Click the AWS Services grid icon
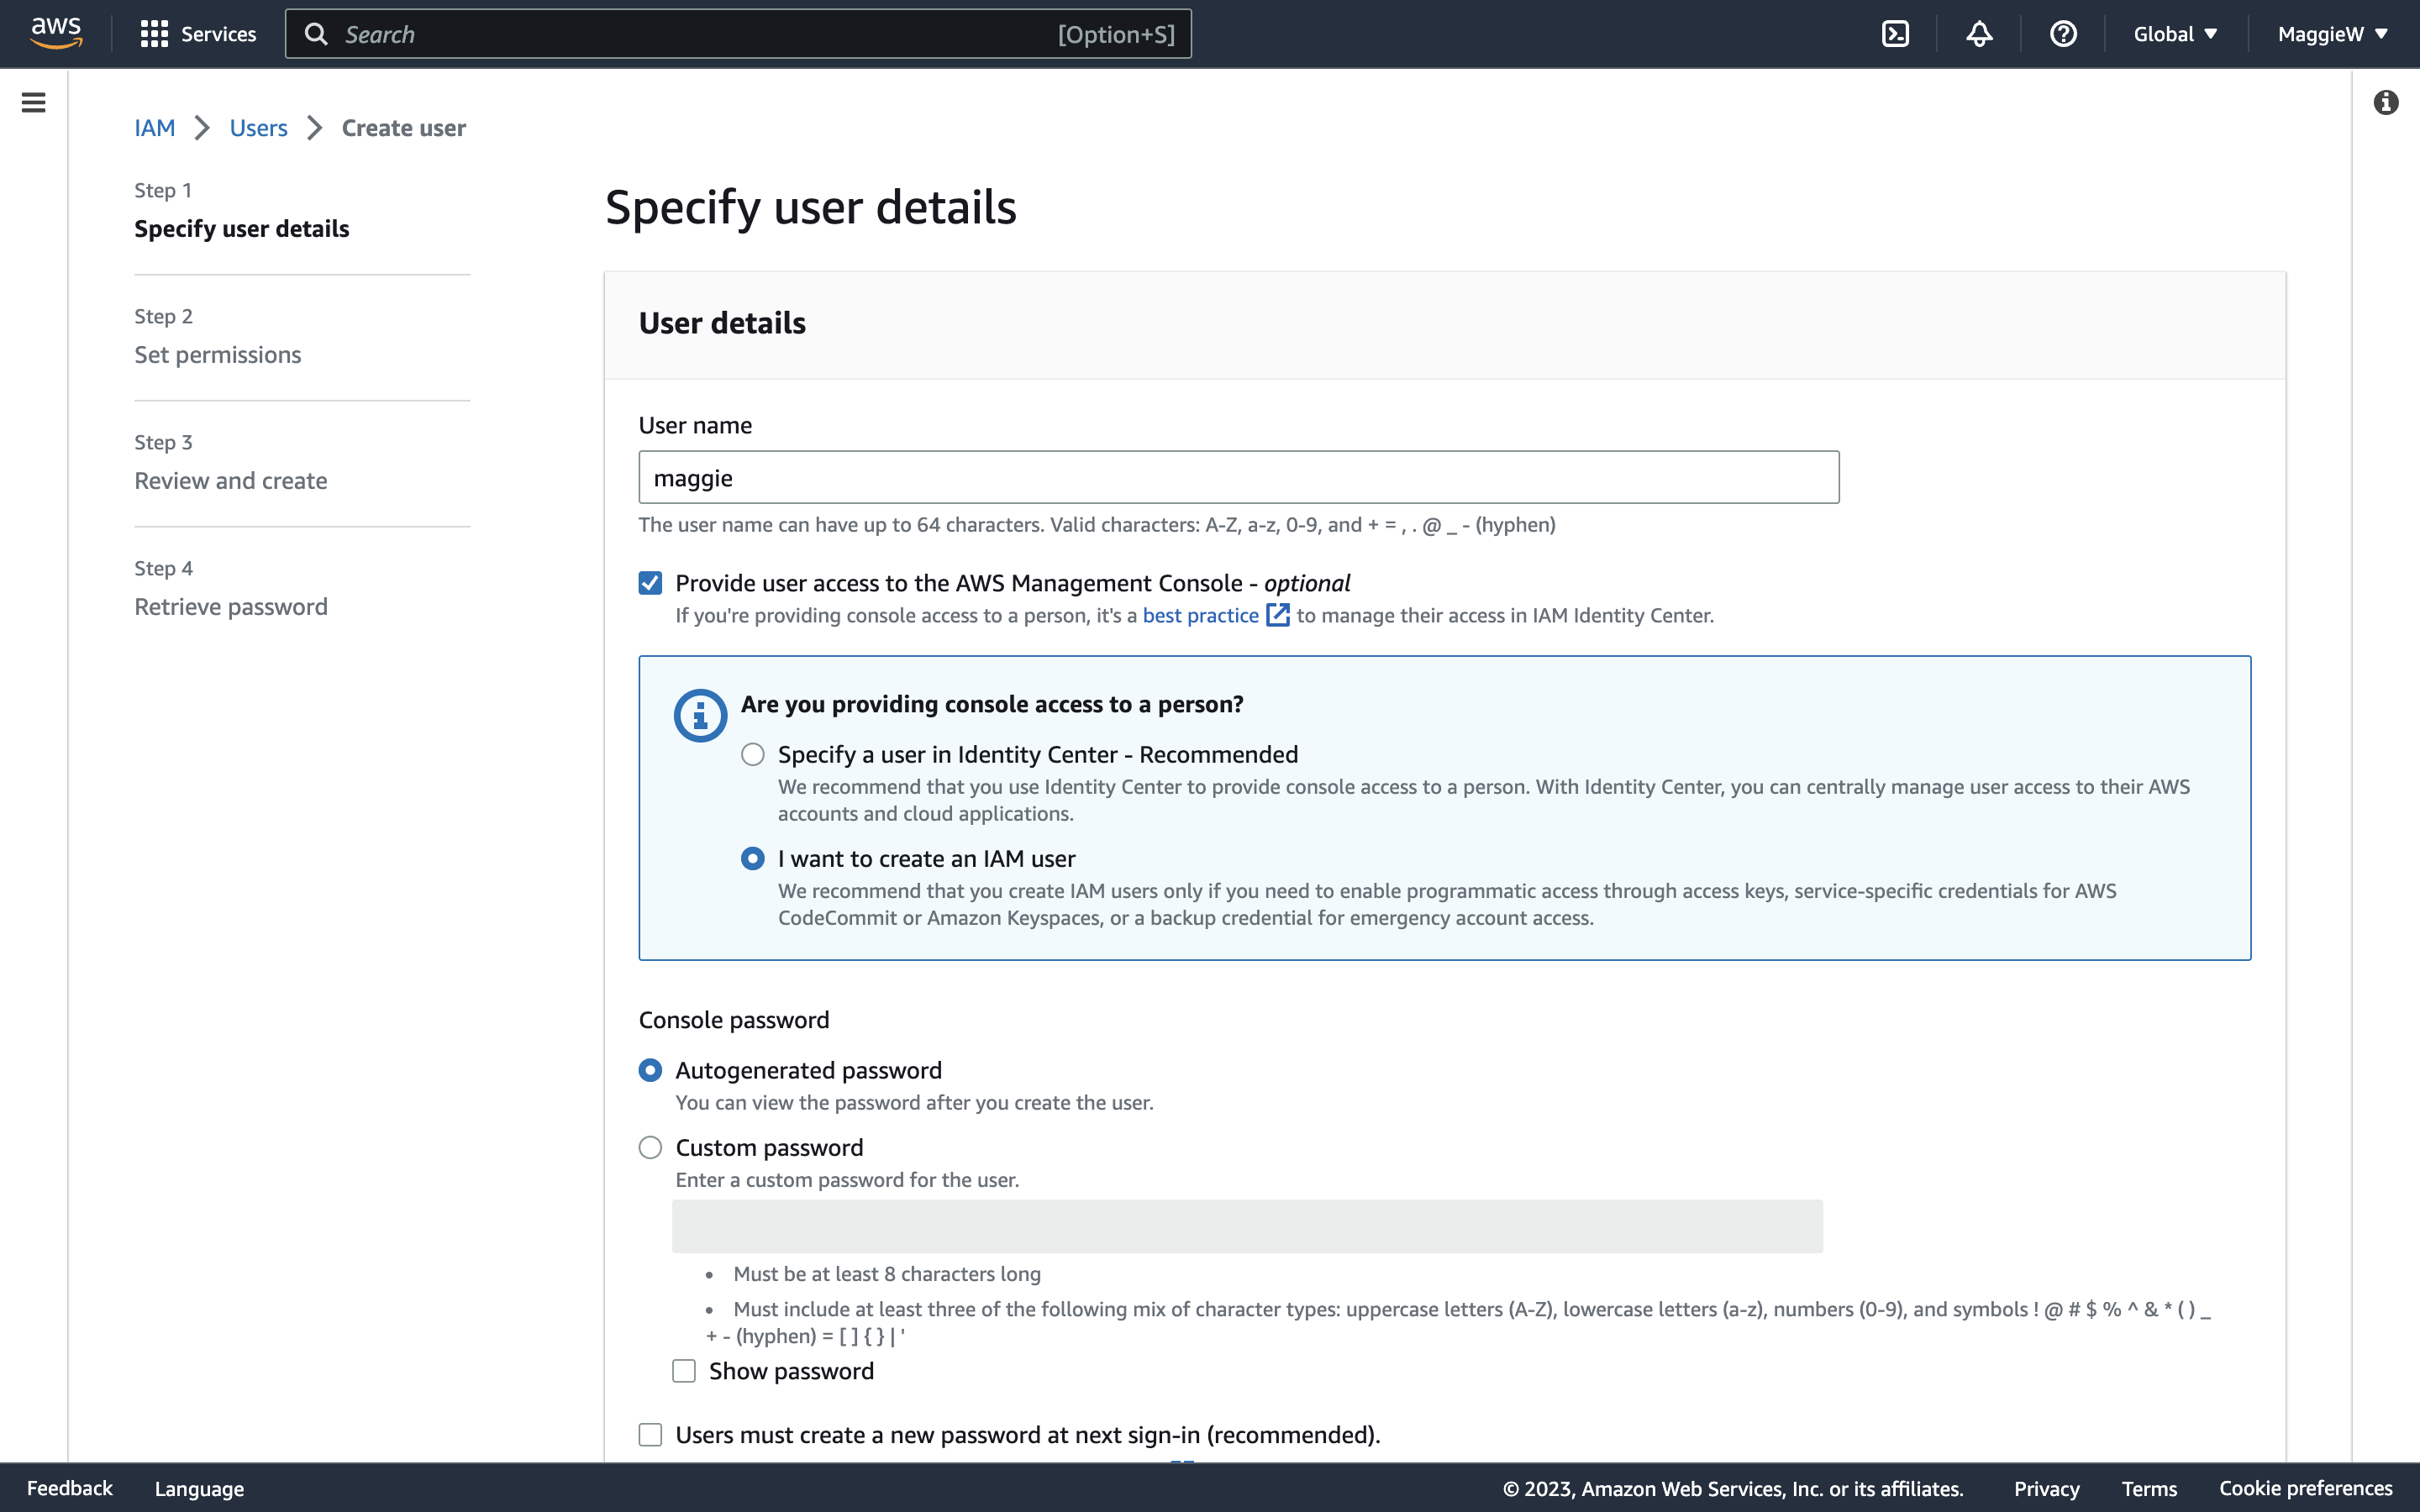2420x1512 pixels. coord(153,34)
